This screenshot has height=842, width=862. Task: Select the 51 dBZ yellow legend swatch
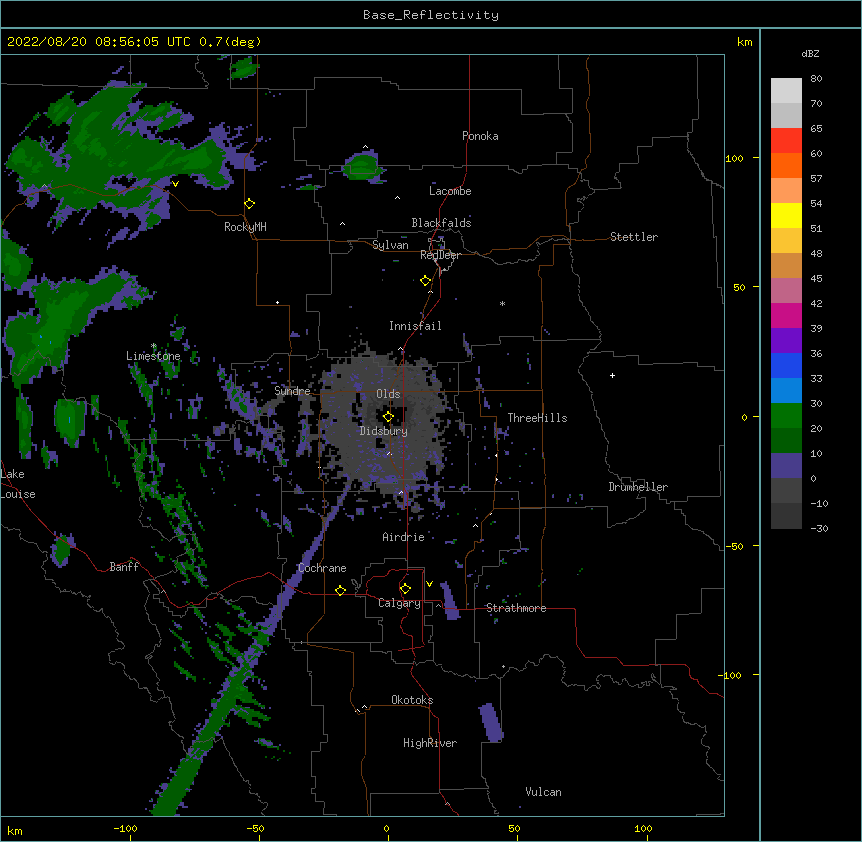pyautogui.click(x=786, y=215)
